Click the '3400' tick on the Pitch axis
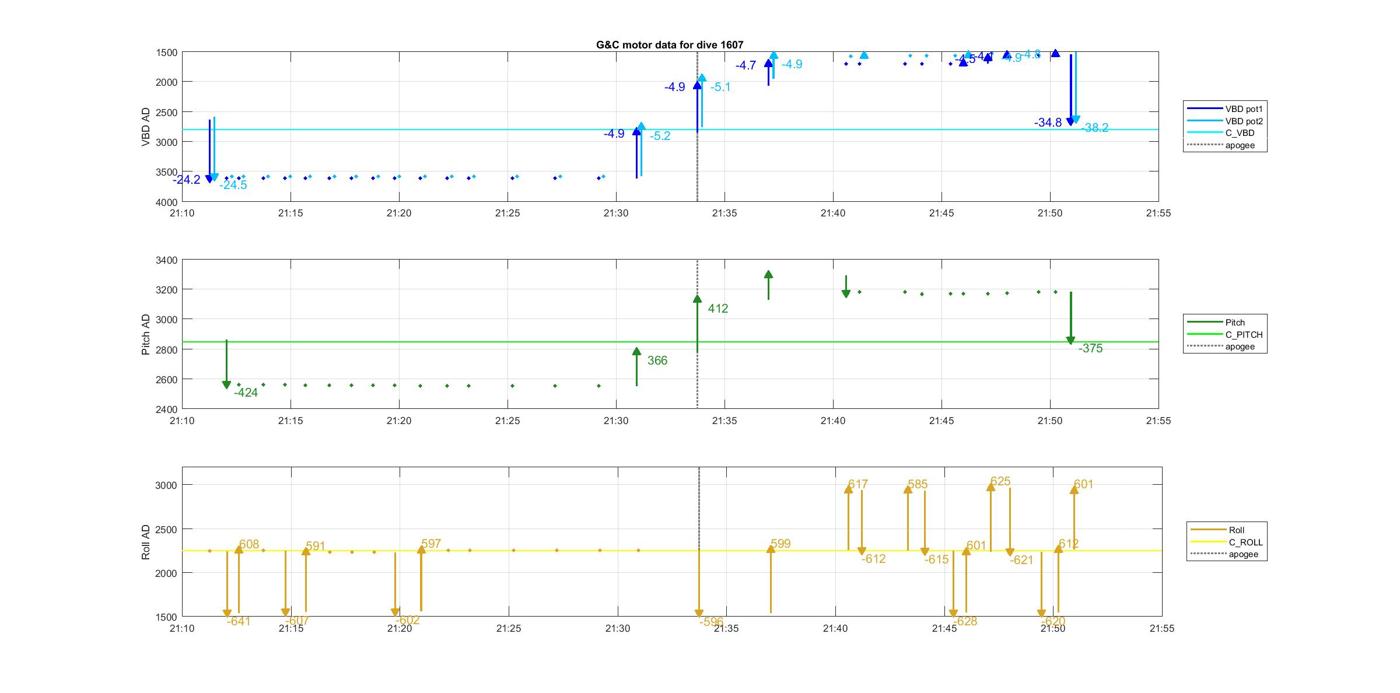1400x693 pixels. [167, 260]
